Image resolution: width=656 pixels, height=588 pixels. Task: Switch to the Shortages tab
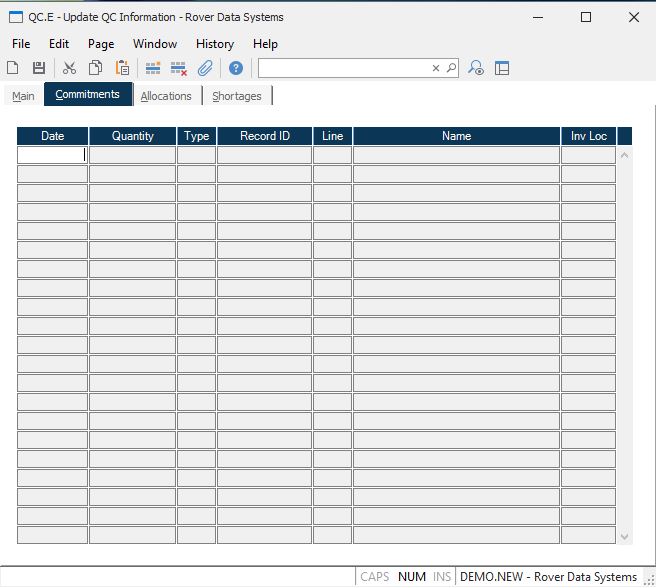(237, 96)
